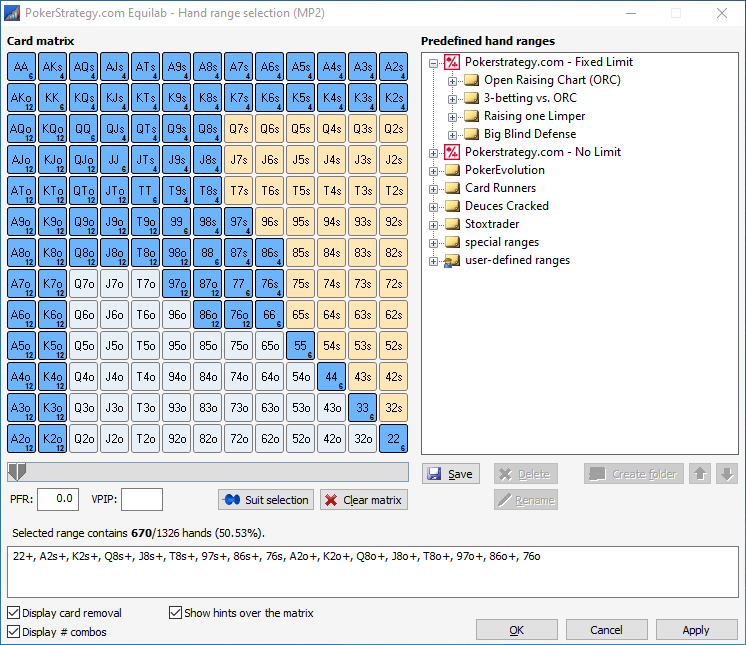Expand the Raising one Limper folder
The image size is (746, 645).
coord(452,117)
